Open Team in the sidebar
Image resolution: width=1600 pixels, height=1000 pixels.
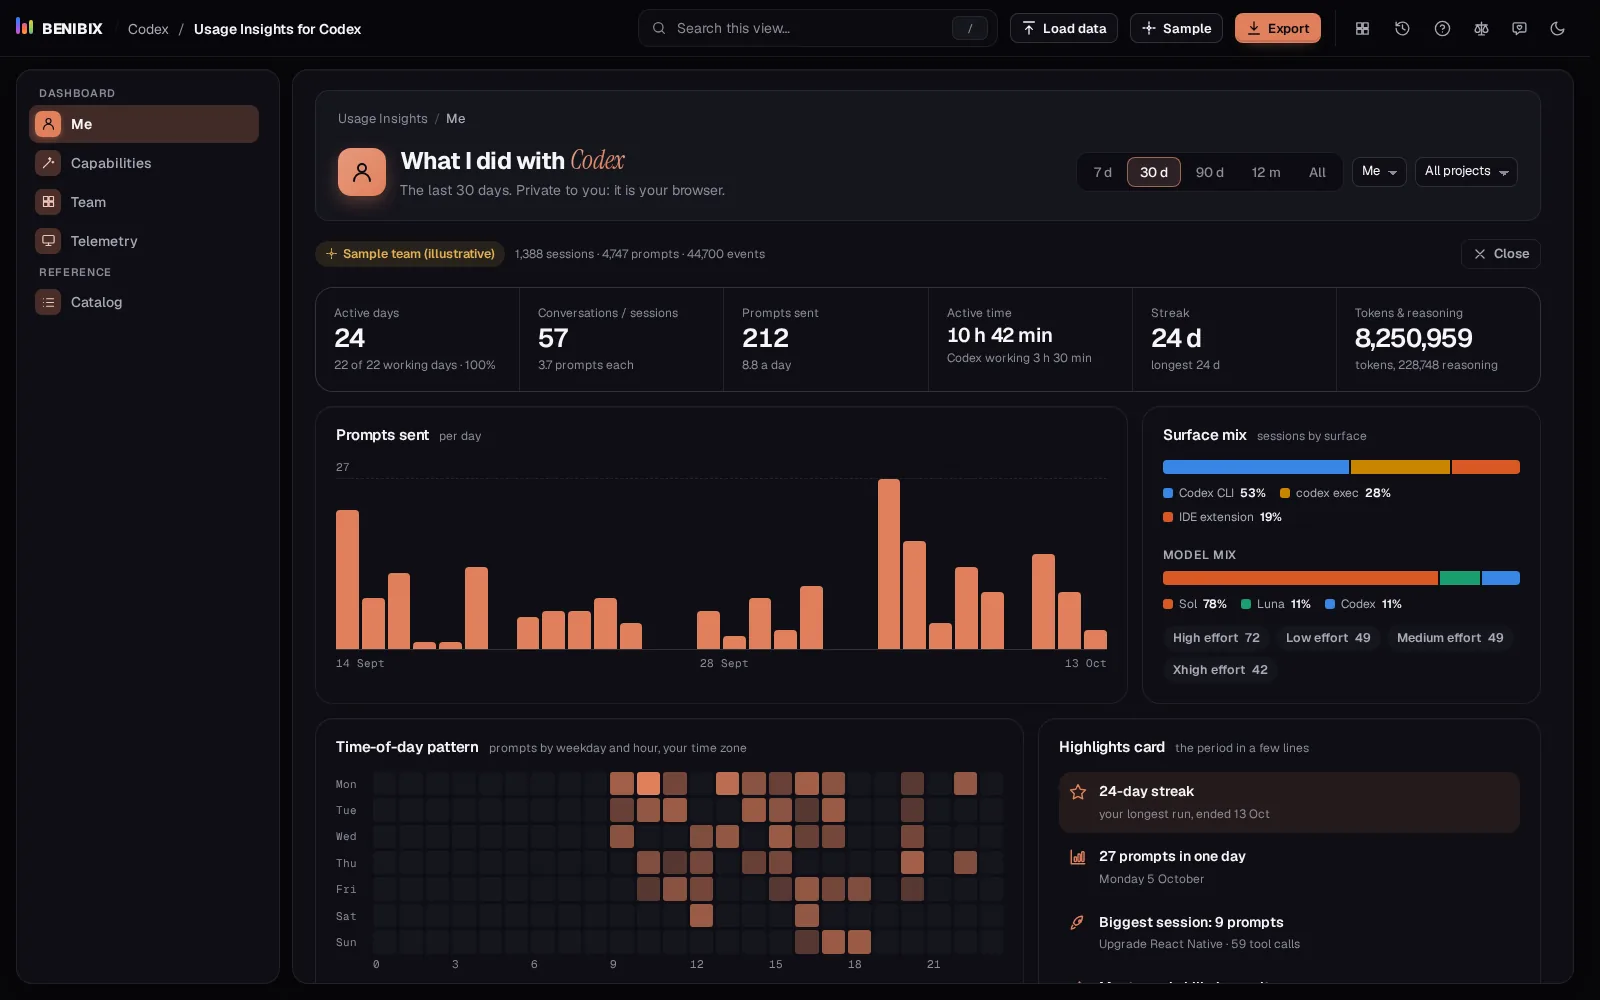144,202
